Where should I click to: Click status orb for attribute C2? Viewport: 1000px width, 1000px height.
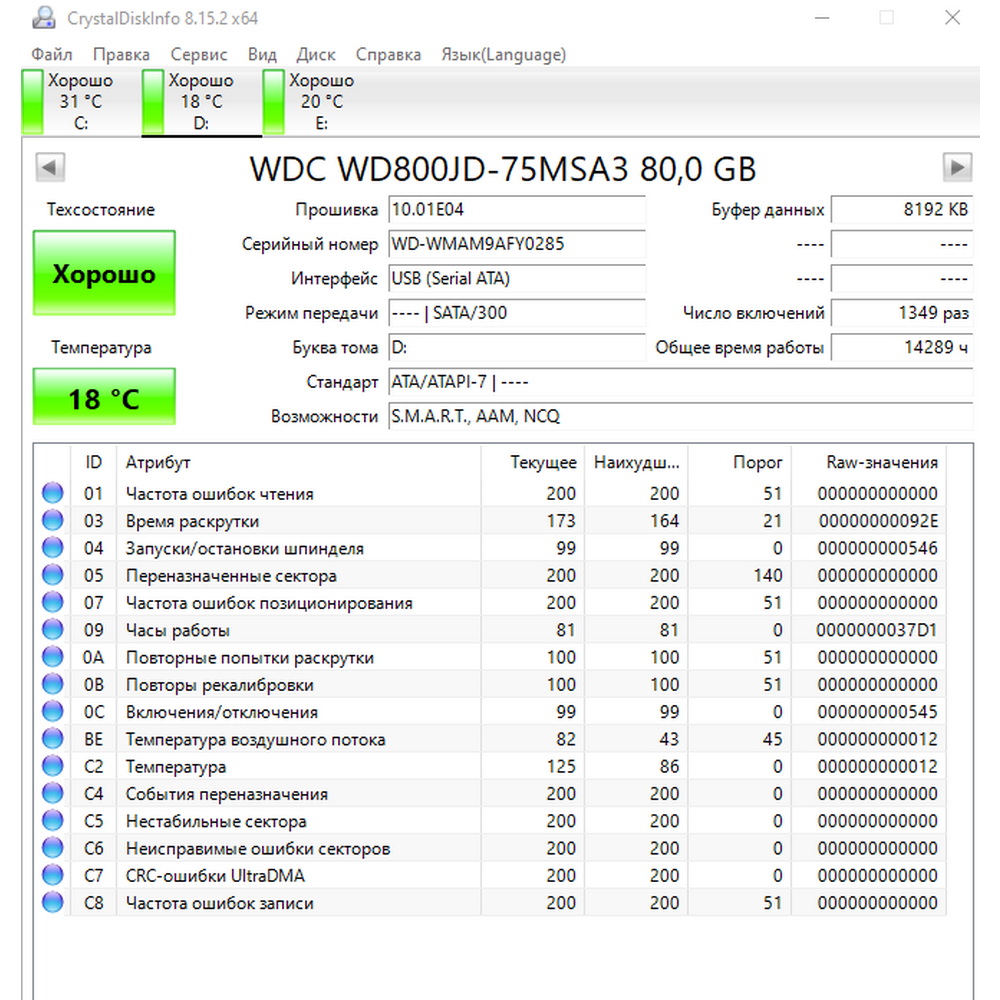pos(53,765)
